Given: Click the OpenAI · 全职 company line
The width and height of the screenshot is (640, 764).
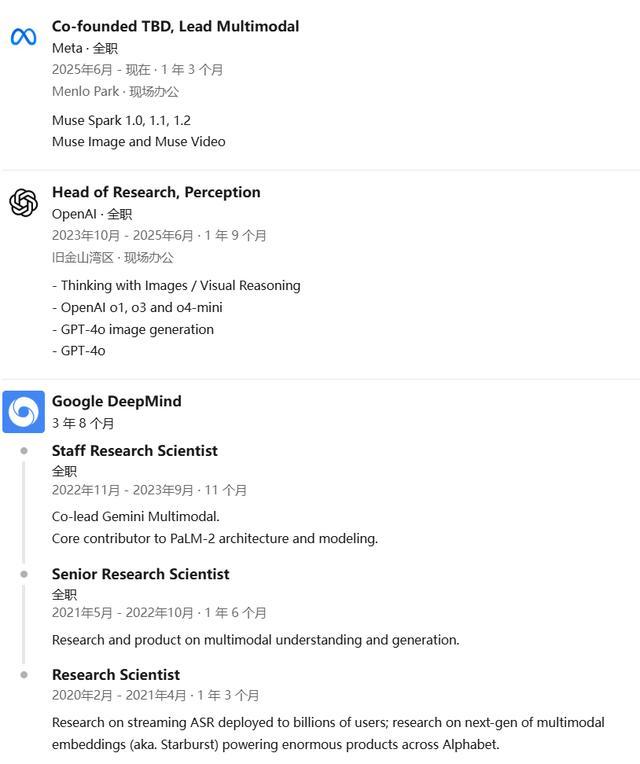Looking at the screenshot, I should 92,214.
